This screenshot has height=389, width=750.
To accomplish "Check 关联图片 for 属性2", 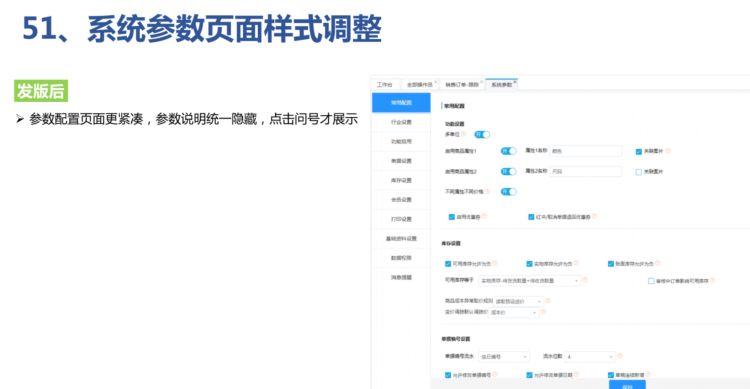I will pos(639,172).
